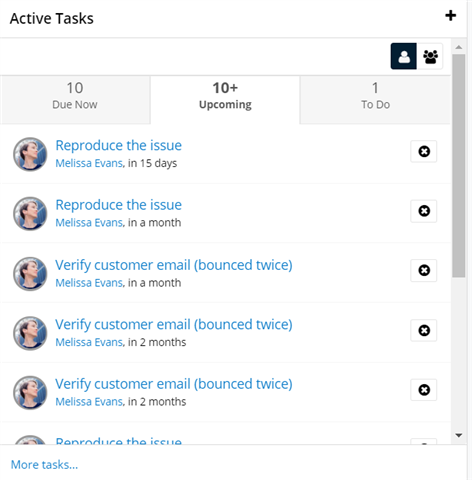
Task: Click "in 15 days" due text
Action: pos(152,163)
